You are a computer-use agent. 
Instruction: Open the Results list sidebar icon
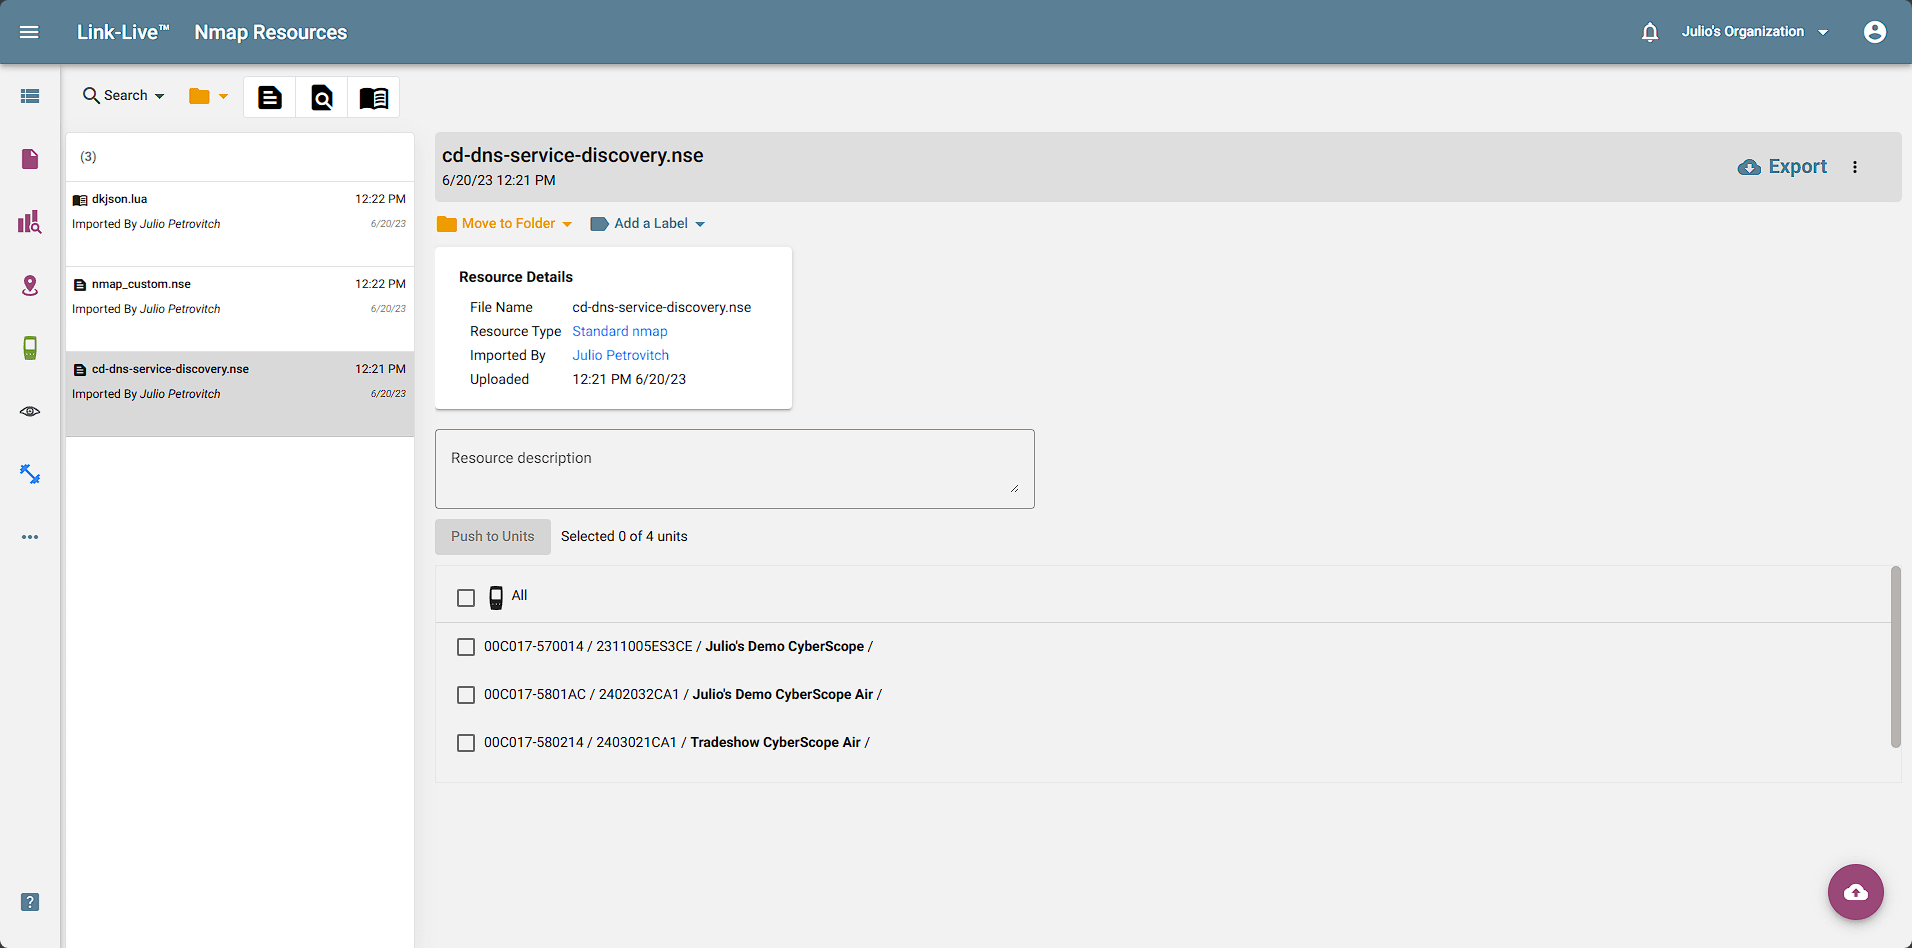(x=29, y=96)
